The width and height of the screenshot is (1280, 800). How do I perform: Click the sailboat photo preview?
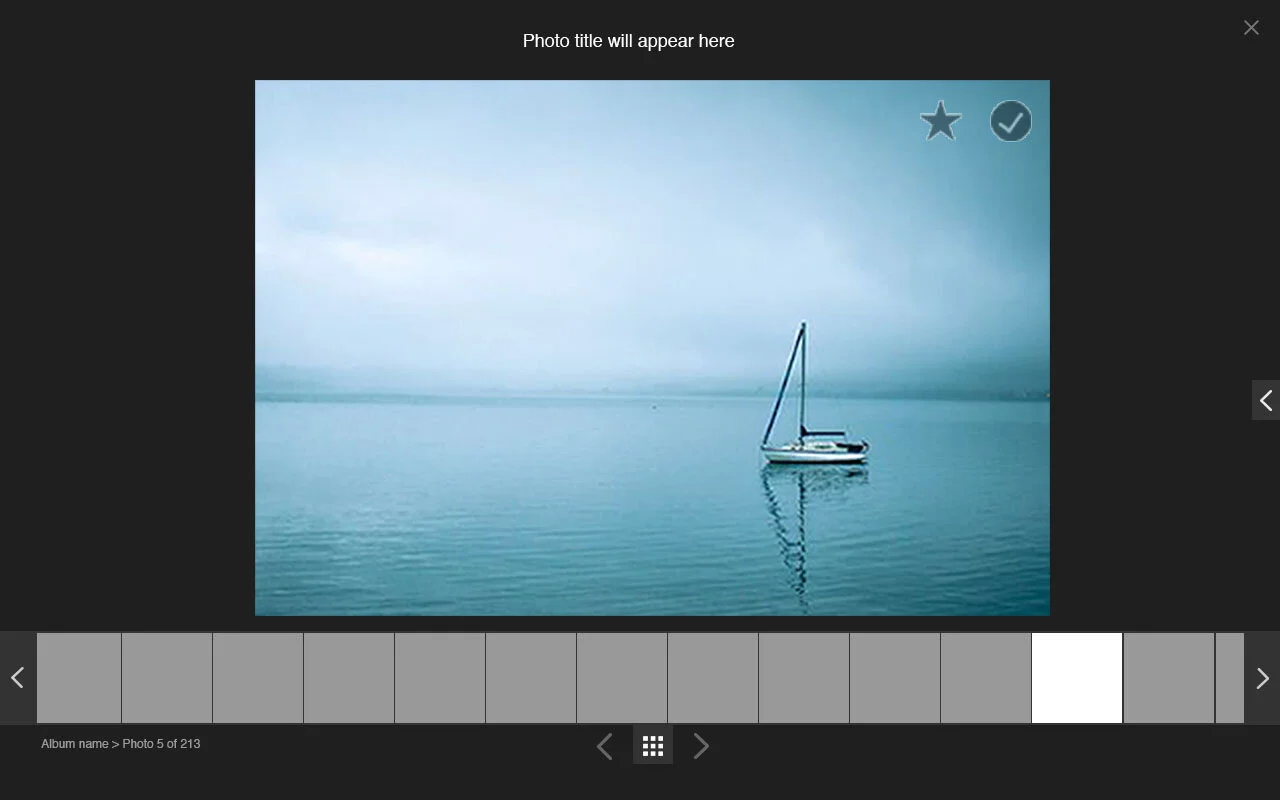(652, 348)
